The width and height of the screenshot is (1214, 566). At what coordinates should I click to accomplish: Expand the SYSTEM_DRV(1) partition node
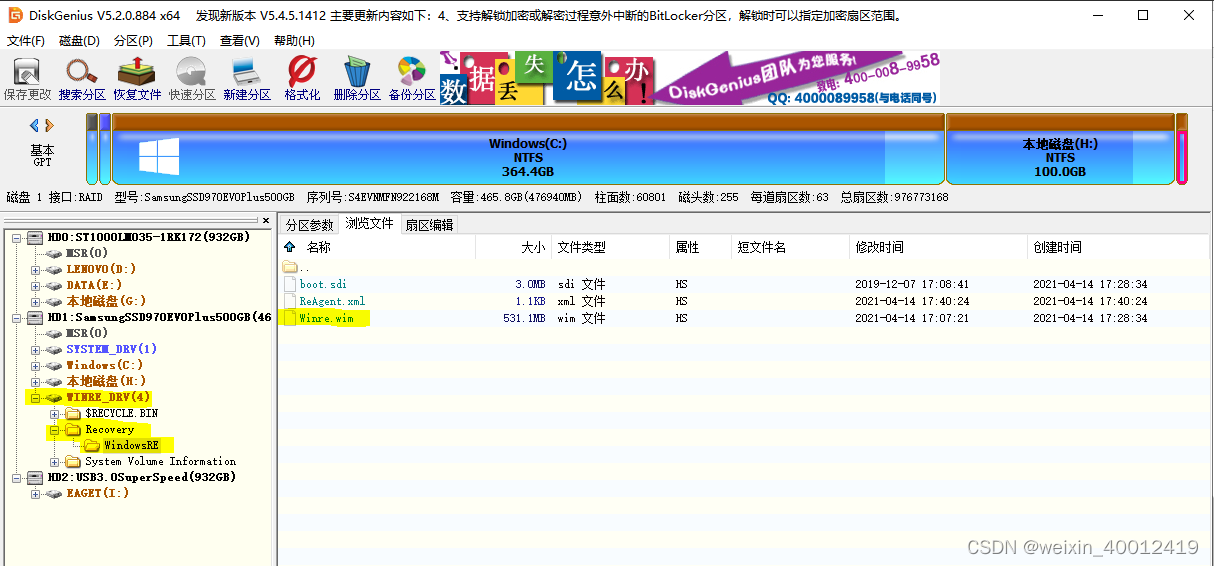tap(35, 349)
